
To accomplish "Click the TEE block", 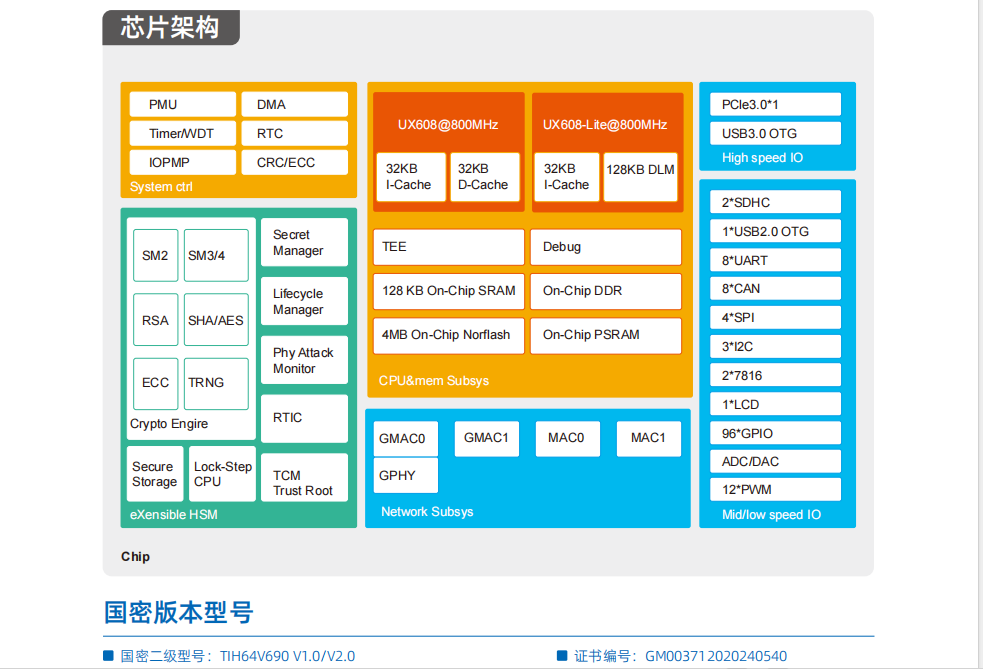I will click(448, 247).
